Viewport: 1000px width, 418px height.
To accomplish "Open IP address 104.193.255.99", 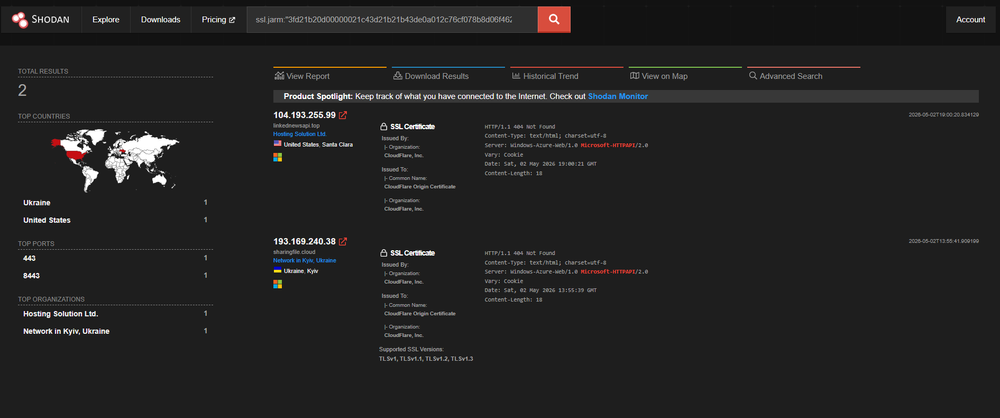I will (x=304, y=116).
